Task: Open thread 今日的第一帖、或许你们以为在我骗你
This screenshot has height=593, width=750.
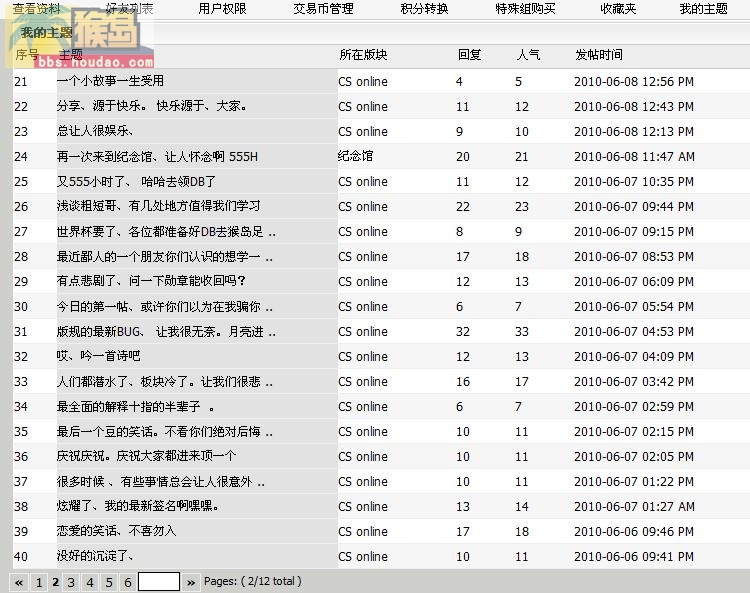Action: tap(165, 306)
